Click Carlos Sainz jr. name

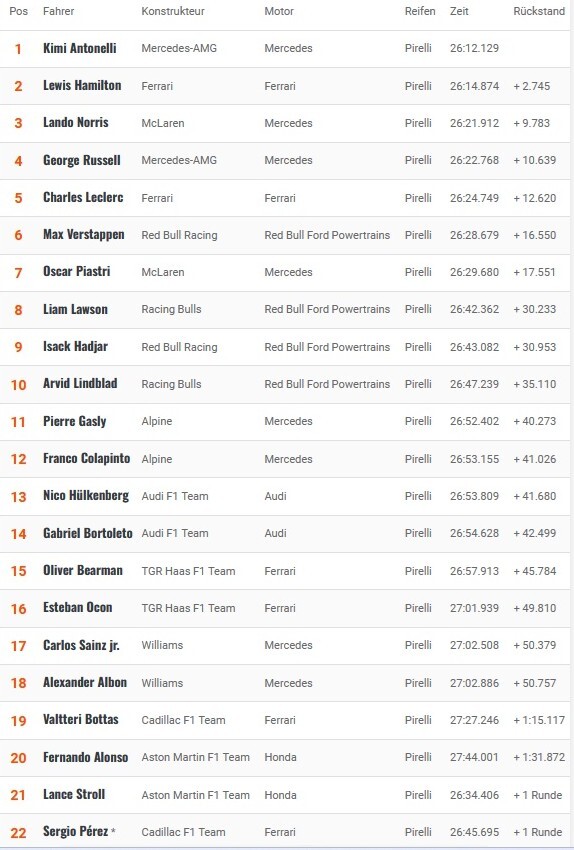point(81,645)
